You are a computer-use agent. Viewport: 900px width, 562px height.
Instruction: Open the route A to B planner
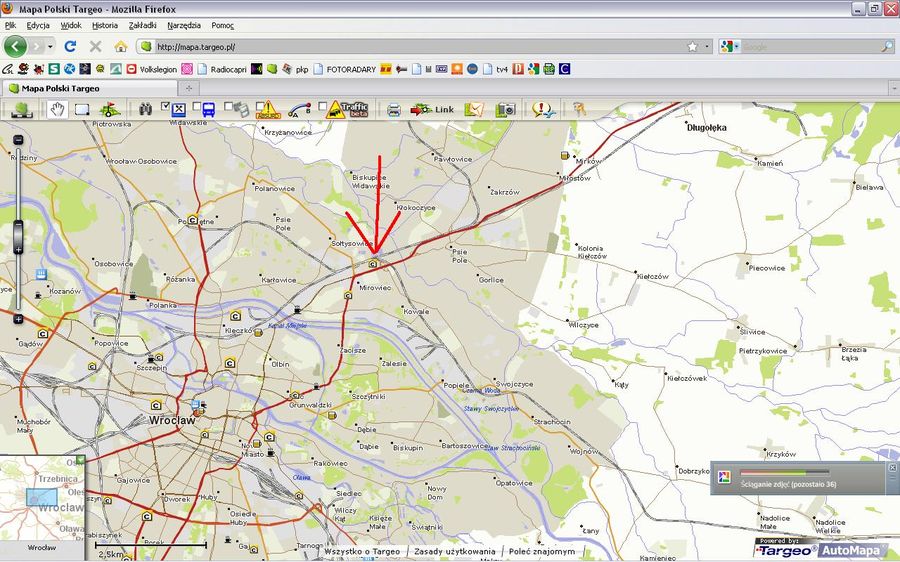298,110
